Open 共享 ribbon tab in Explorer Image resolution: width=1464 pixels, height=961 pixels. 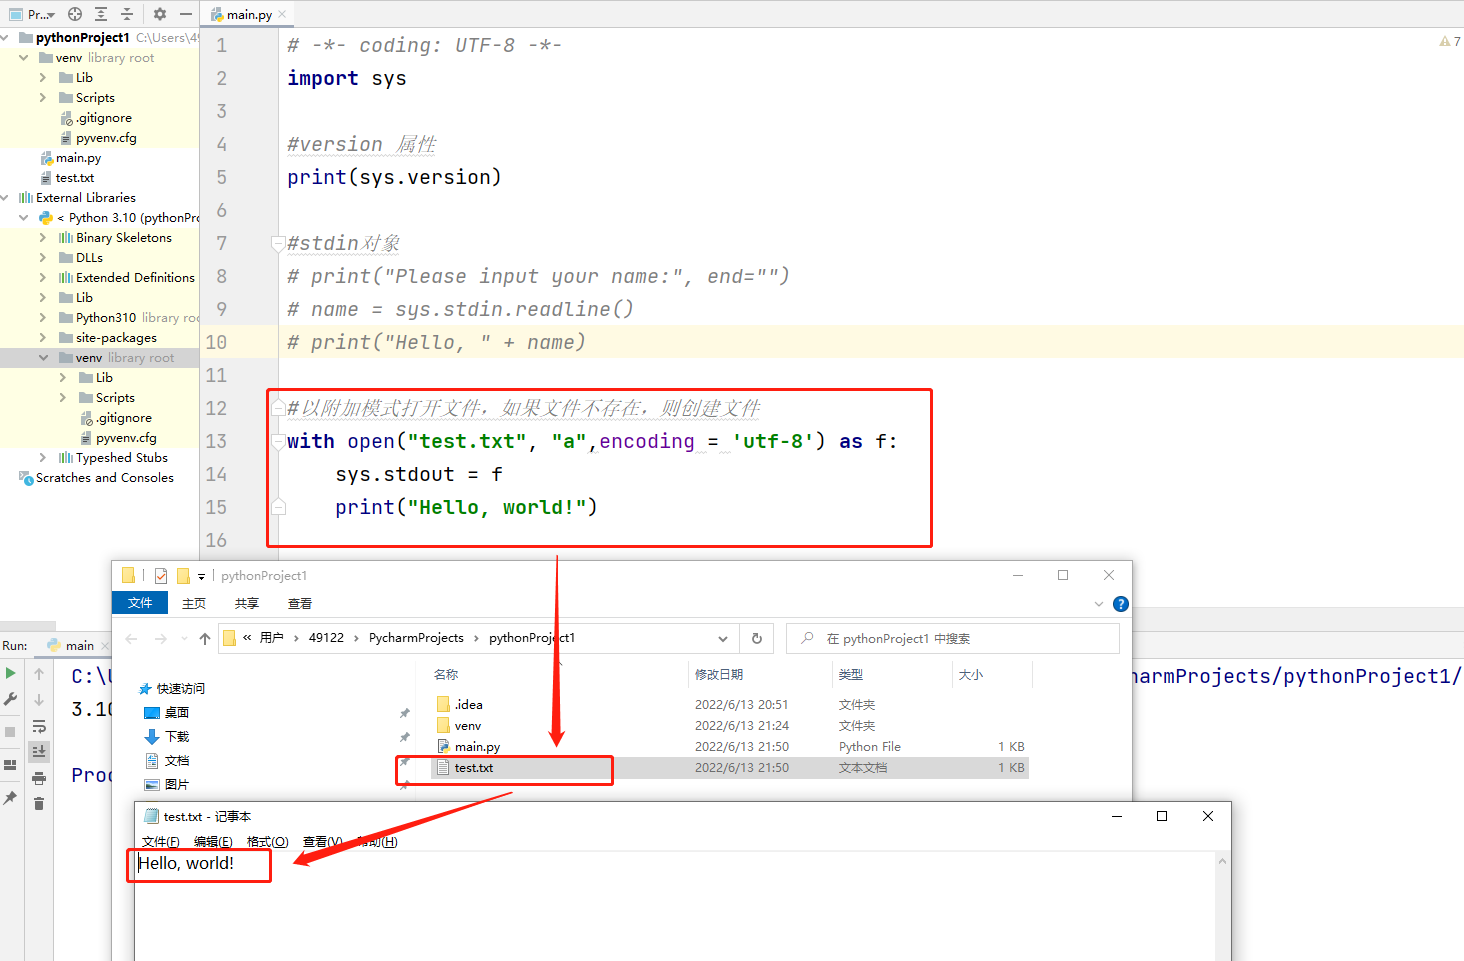point(247,604)
